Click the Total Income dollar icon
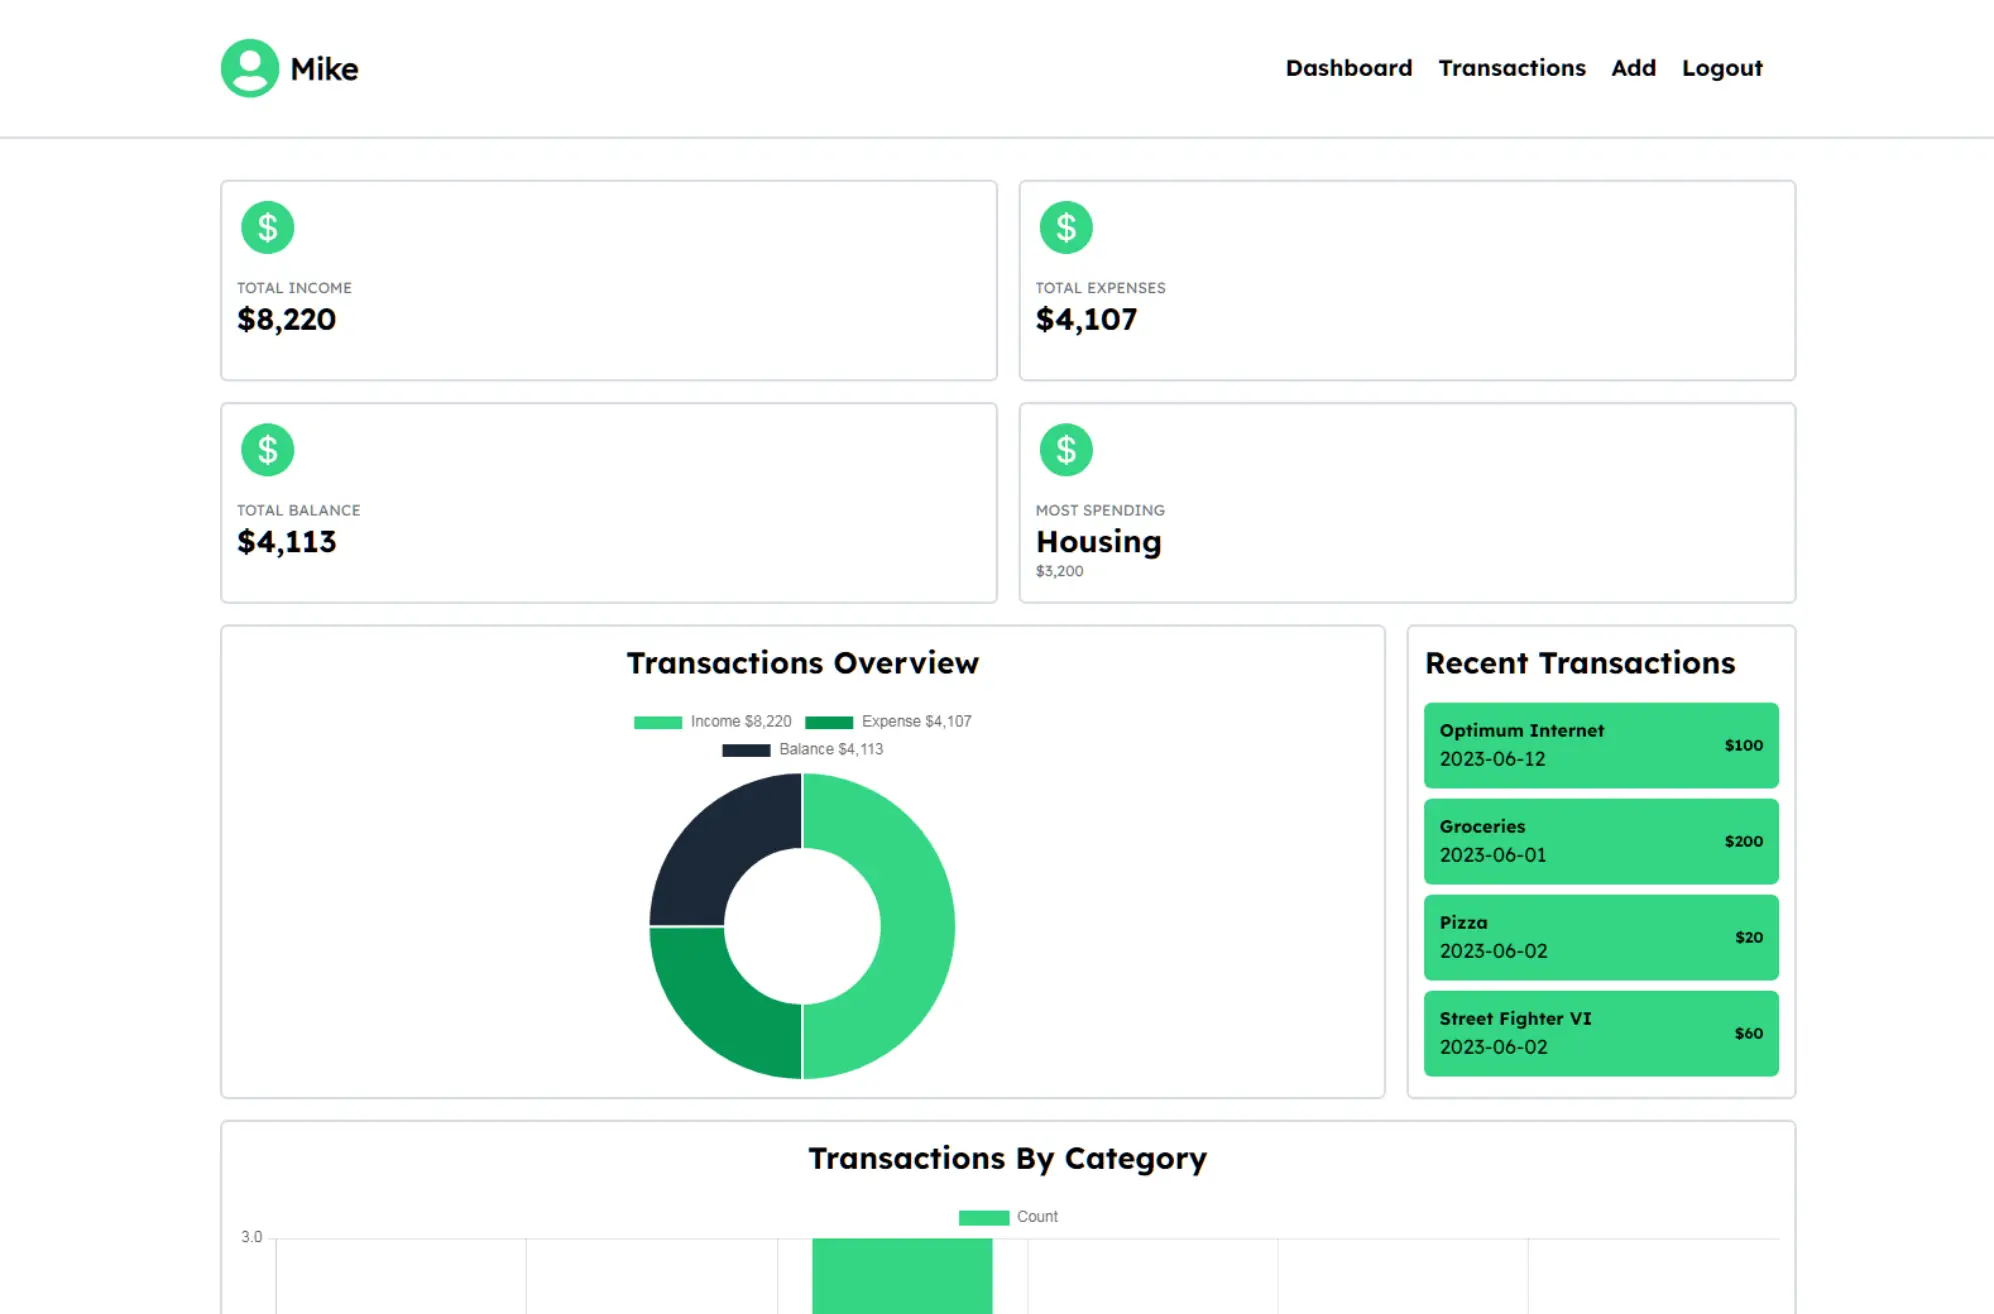The width and height of the screenshot is (1994, 1314). click(x=267, y=228)
